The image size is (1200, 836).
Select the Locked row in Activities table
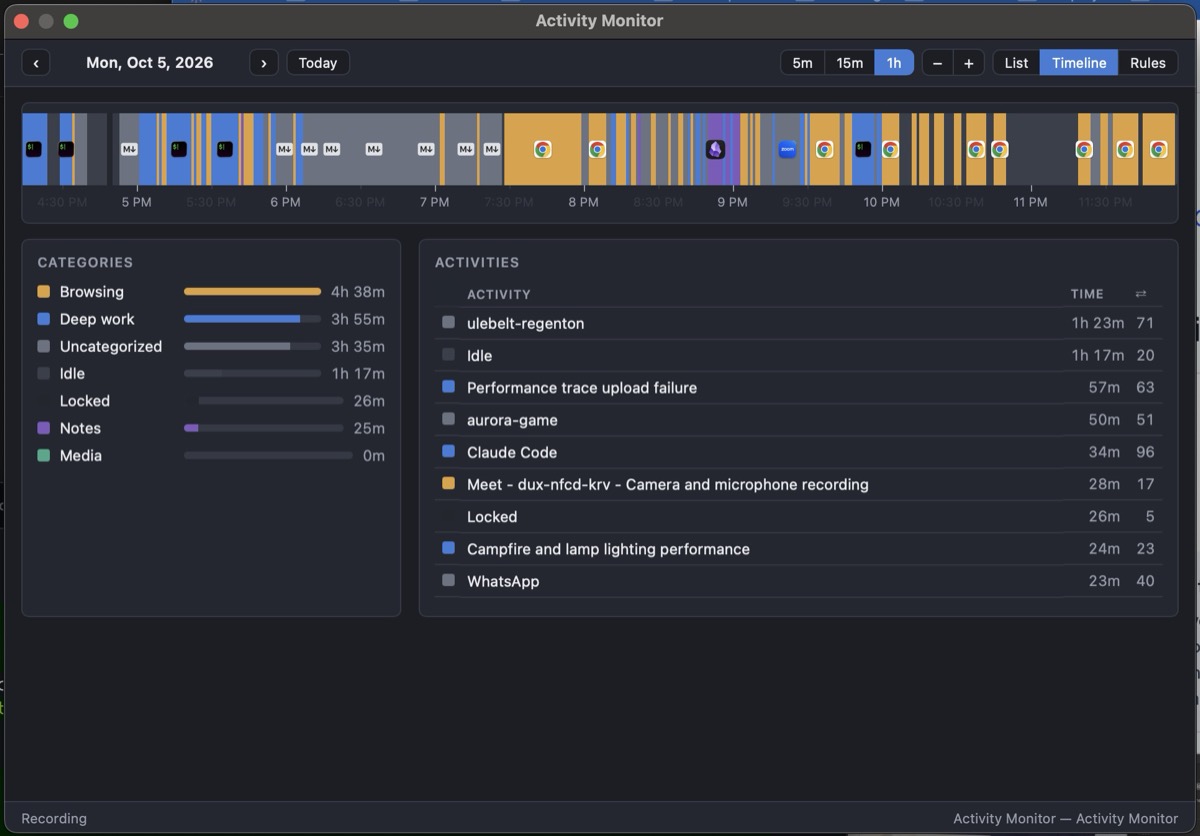pos(798,516)
